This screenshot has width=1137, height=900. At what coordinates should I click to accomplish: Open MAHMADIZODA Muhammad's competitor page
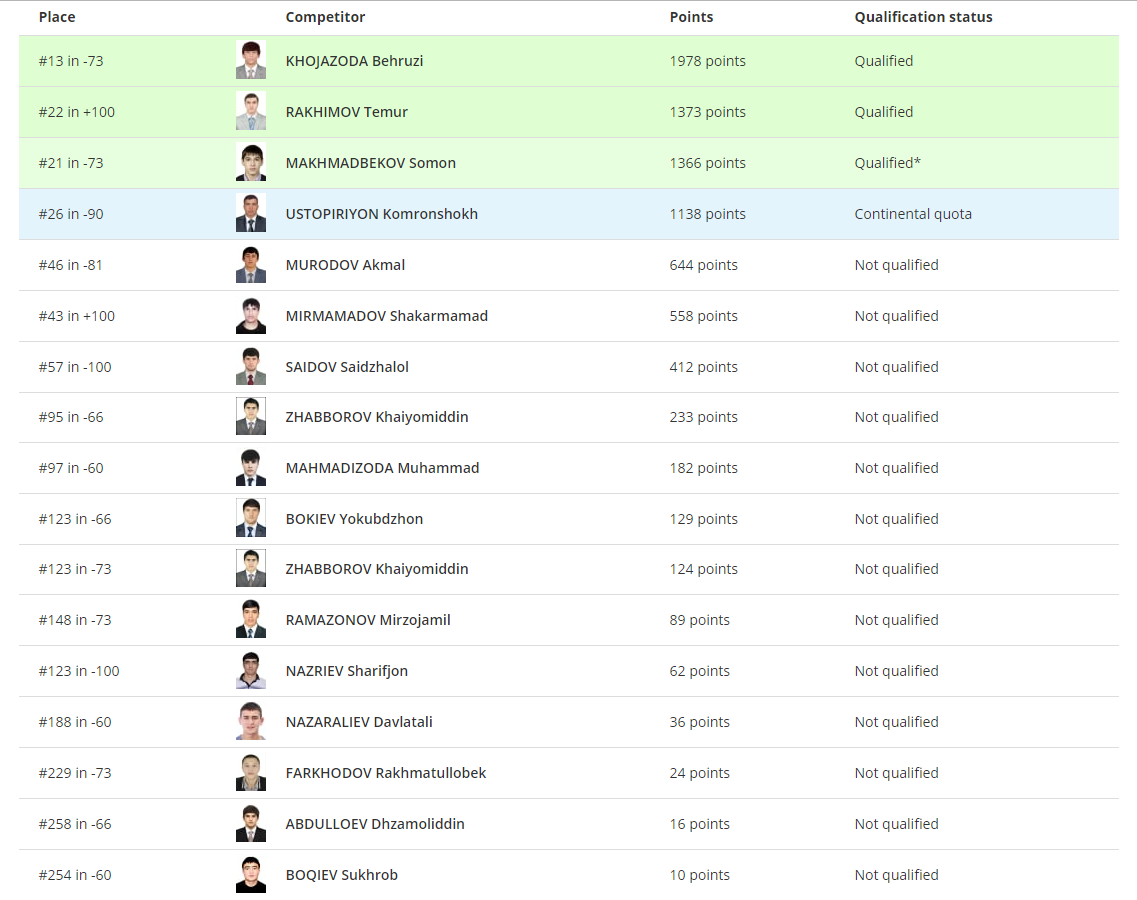(382, 468)
